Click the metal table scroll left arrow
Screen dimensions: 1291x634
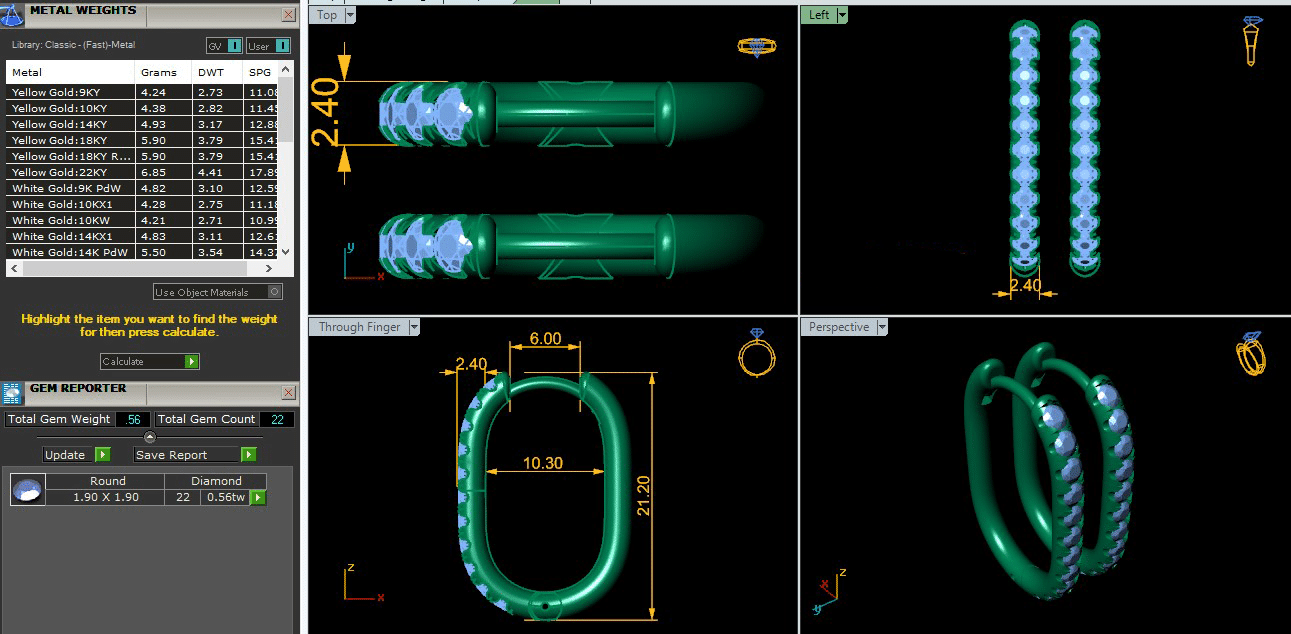[13, 269]
